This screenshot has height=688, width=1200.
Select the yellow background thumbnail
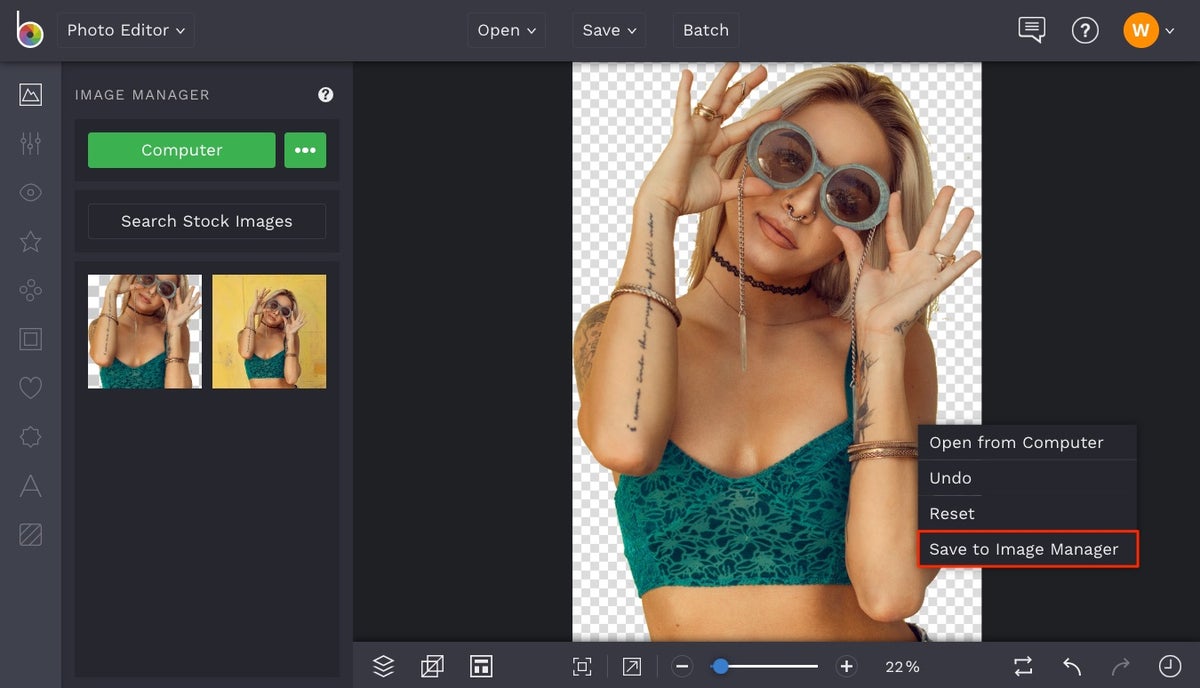(x=269, y=331)
